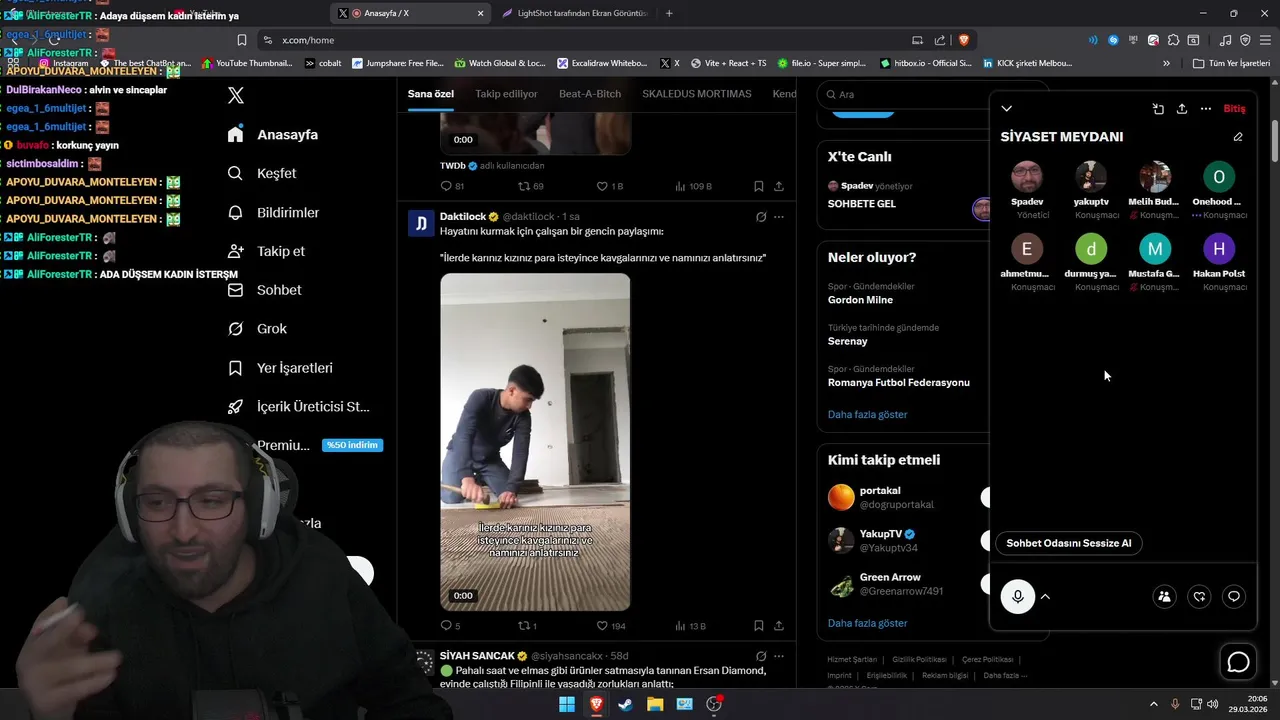Open Yer İşaretleri bookmarks in sidebar
The height and width of the screenshot is (720, 1280).
pyautogui.click(x=280, y=368)
